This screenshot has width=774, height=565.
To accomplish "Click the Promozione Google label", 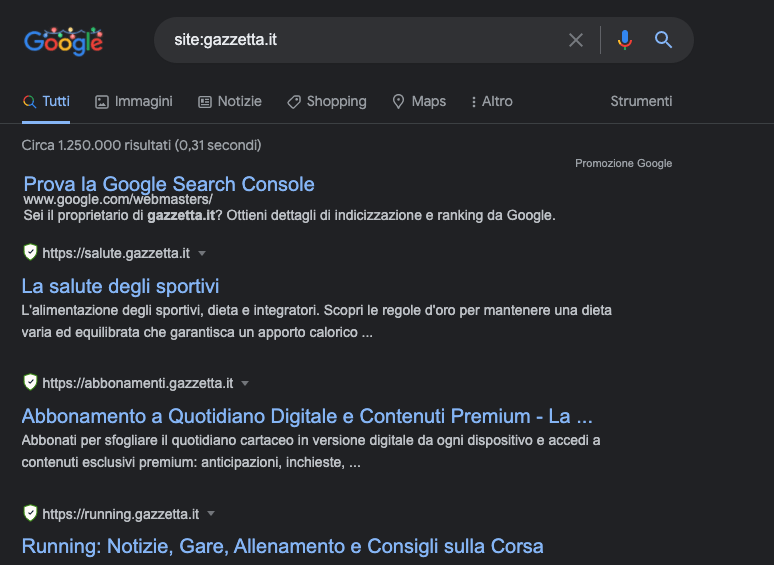I will click(x=623, y=163).
